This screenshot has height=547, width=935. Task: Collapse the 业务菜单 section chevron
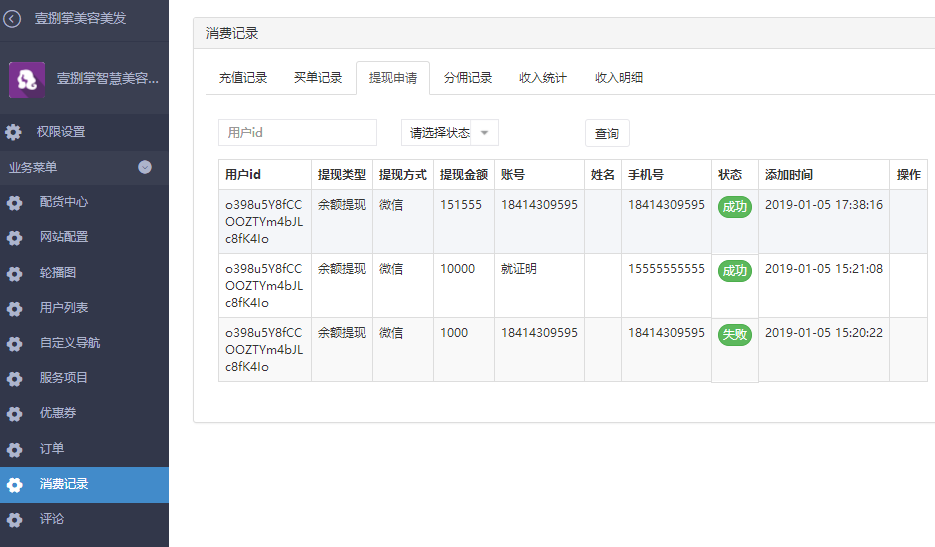pos(145,167)
